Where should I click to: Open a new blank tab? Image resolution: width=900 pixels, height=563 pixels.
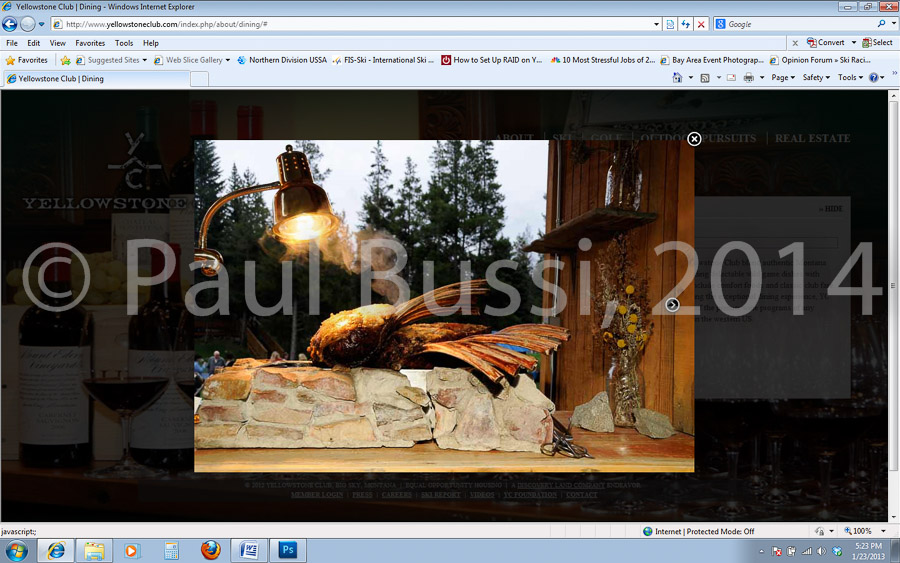199,79
